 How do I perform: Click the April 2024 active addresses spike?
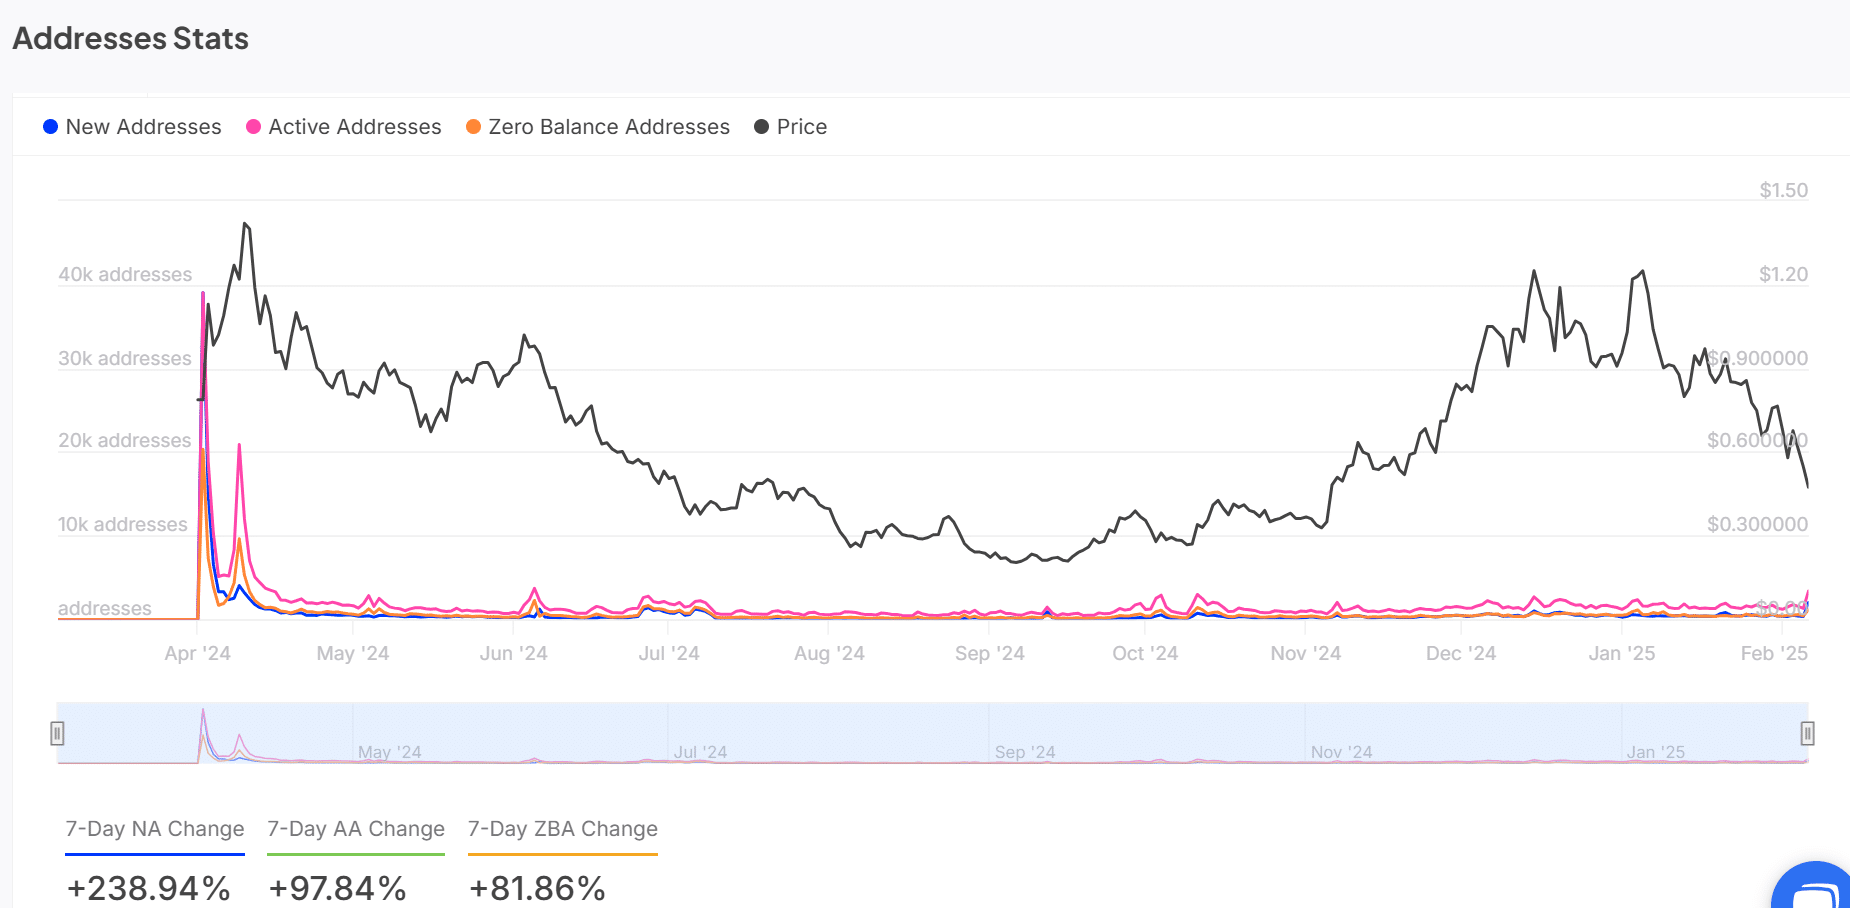pyautogui.click(x=203, y=296)
